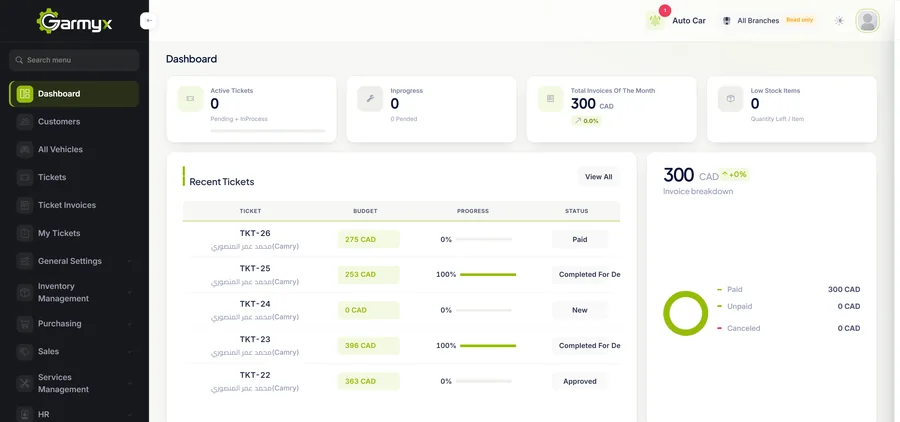Click the Customers sidebar icon
Screen dimensions: 900x422
coord(25,122)
